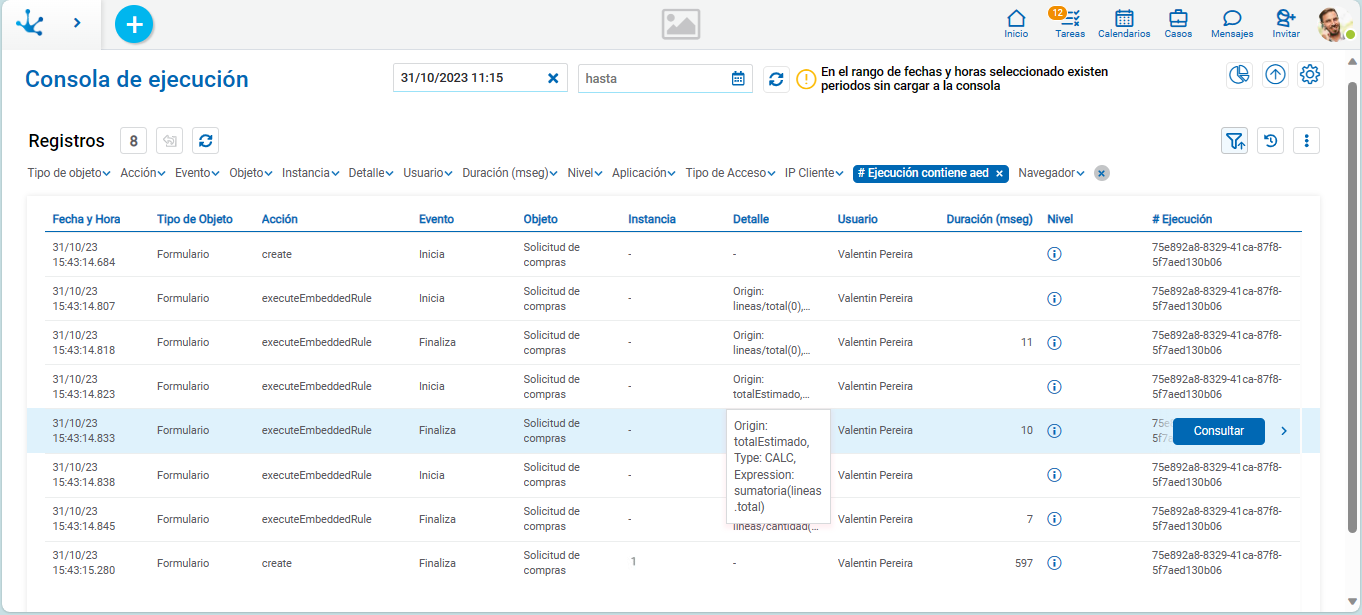The height and width of the screenshot is (615, 1362).
Task: Click the upload arrow circle icon
Action: 1275,75
